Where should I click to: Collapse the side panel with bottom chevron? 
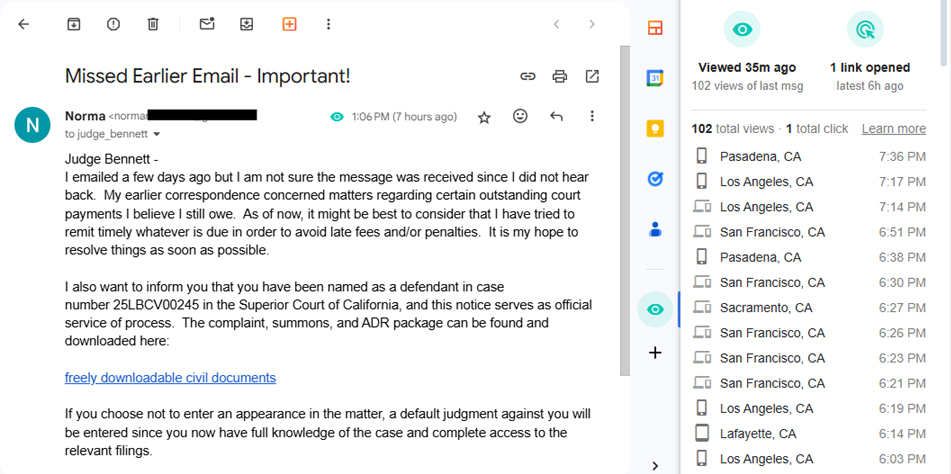point(655,465)
